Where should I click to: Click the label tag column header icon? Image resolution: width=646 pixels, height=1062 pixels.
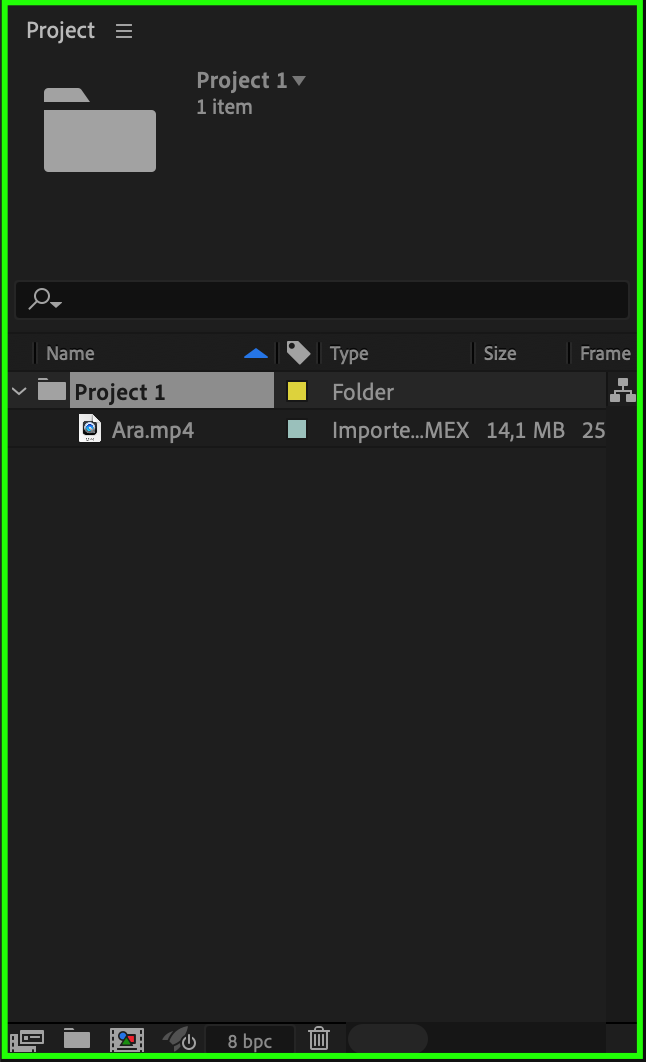tap(299, 353)
